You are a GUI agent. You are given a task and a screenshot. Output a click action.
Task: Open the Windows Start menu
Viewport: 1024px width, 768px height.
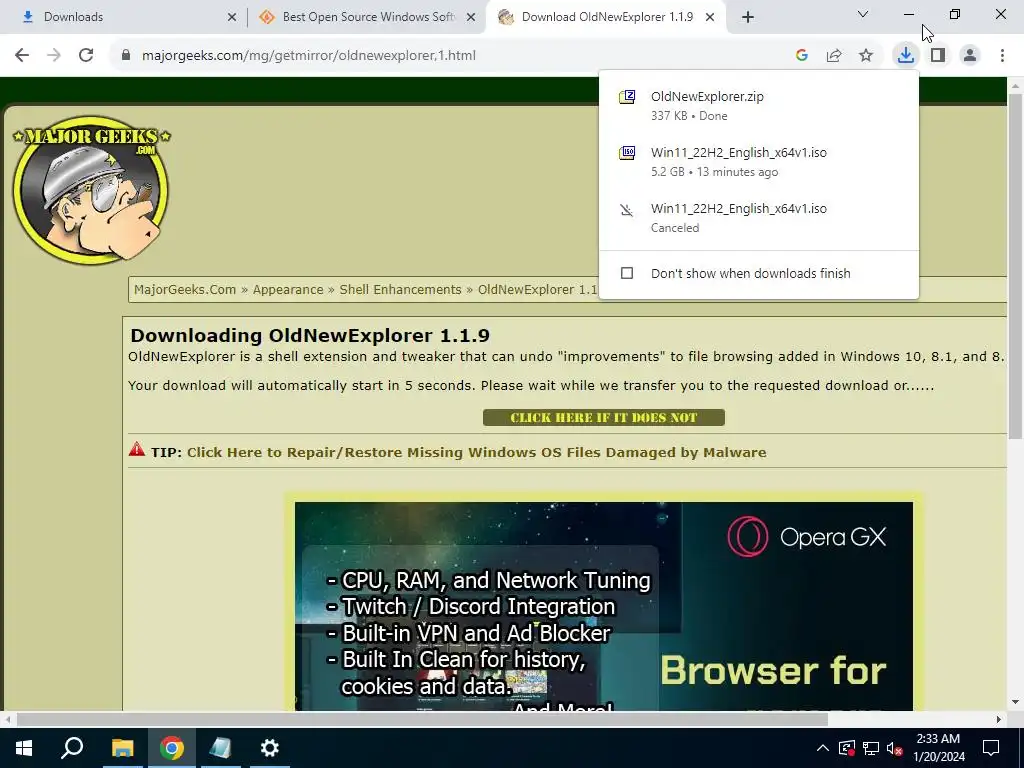coord(24,748)
